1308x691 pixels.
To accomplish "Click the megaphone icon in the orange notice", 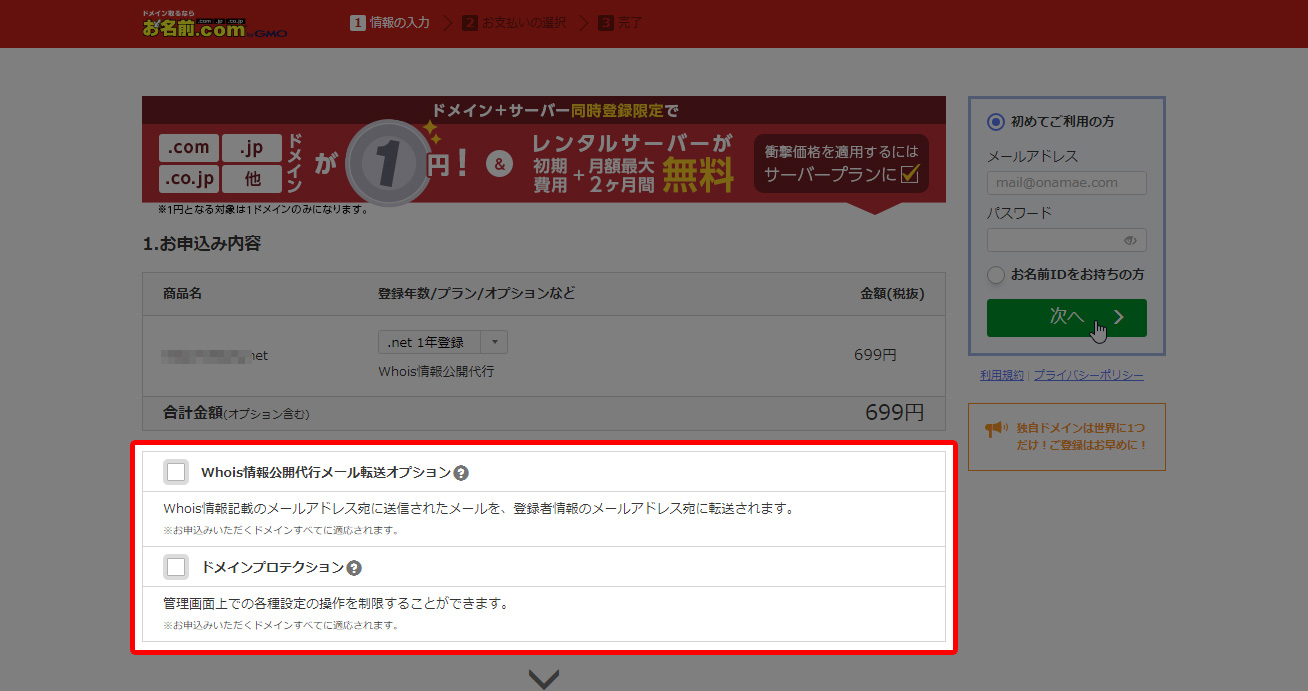I will 995,429.
